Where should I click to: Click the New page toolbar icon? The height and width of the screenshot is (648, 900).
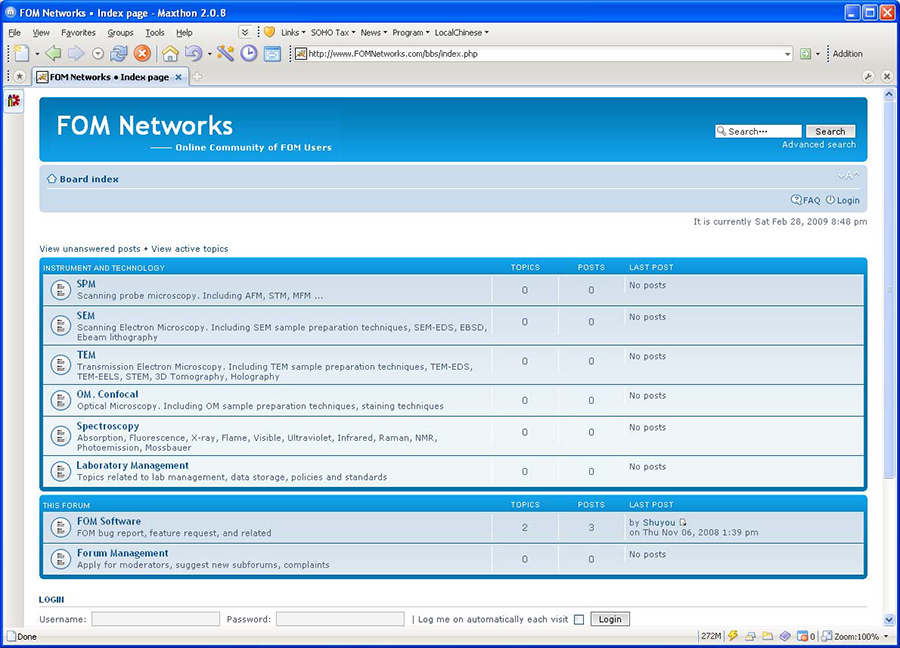22,53
